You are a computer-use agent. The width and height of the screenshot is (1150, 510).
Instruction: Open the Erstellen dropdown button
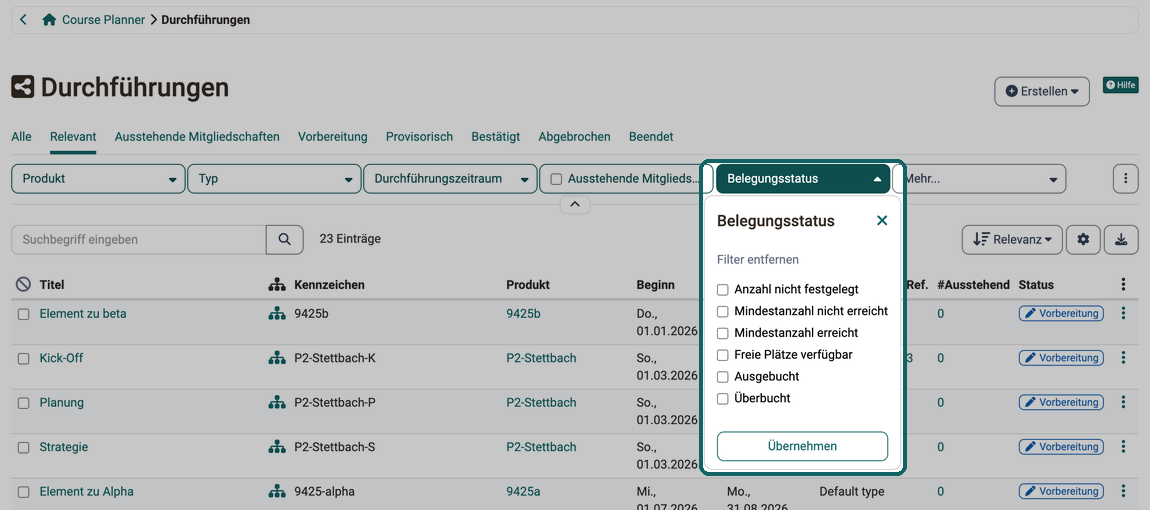1041,92
